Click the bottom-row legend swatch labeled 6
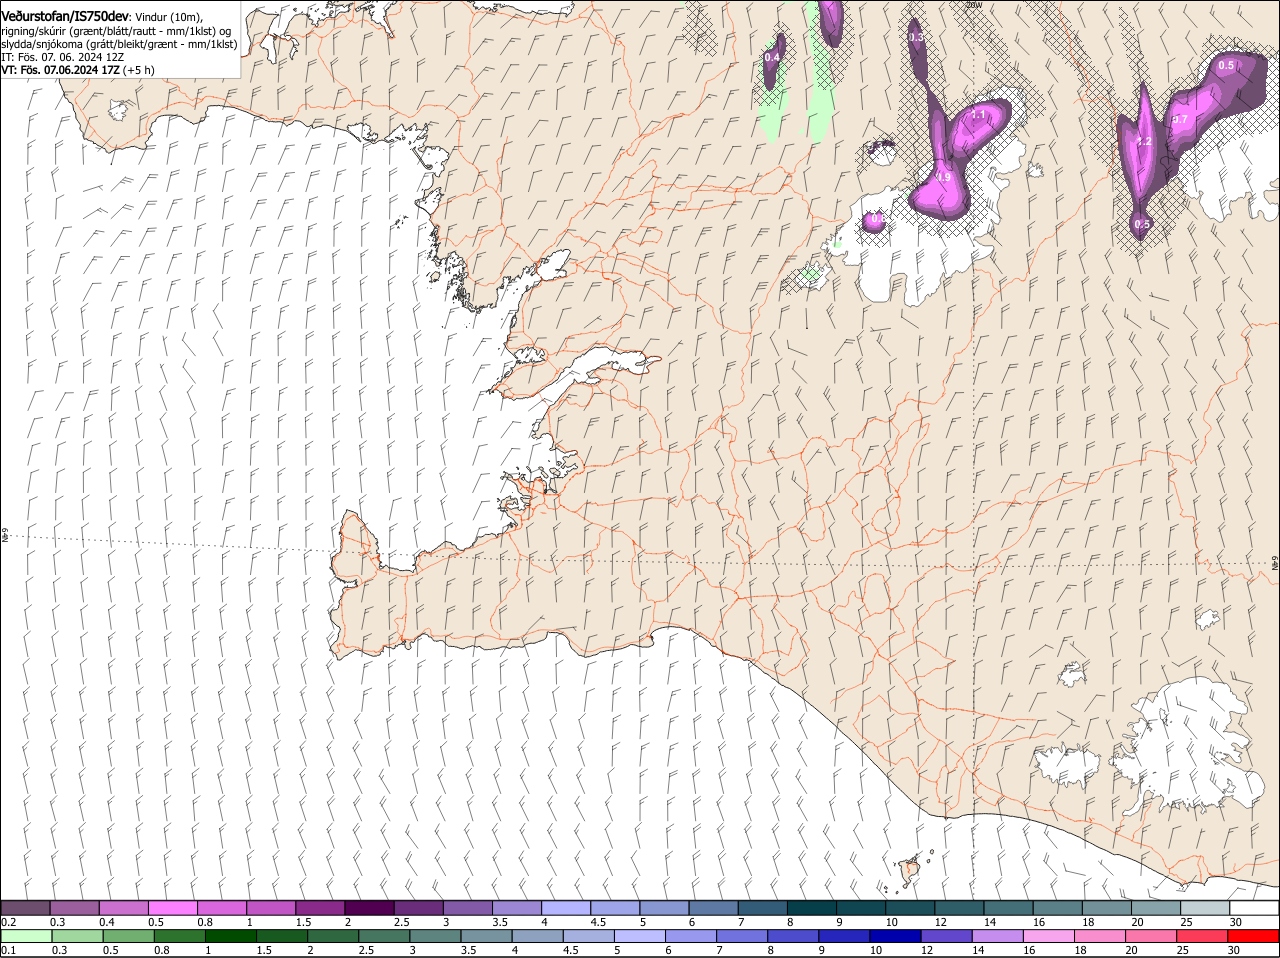Screen dimensions: 1280x958 [x=692, y=937]
